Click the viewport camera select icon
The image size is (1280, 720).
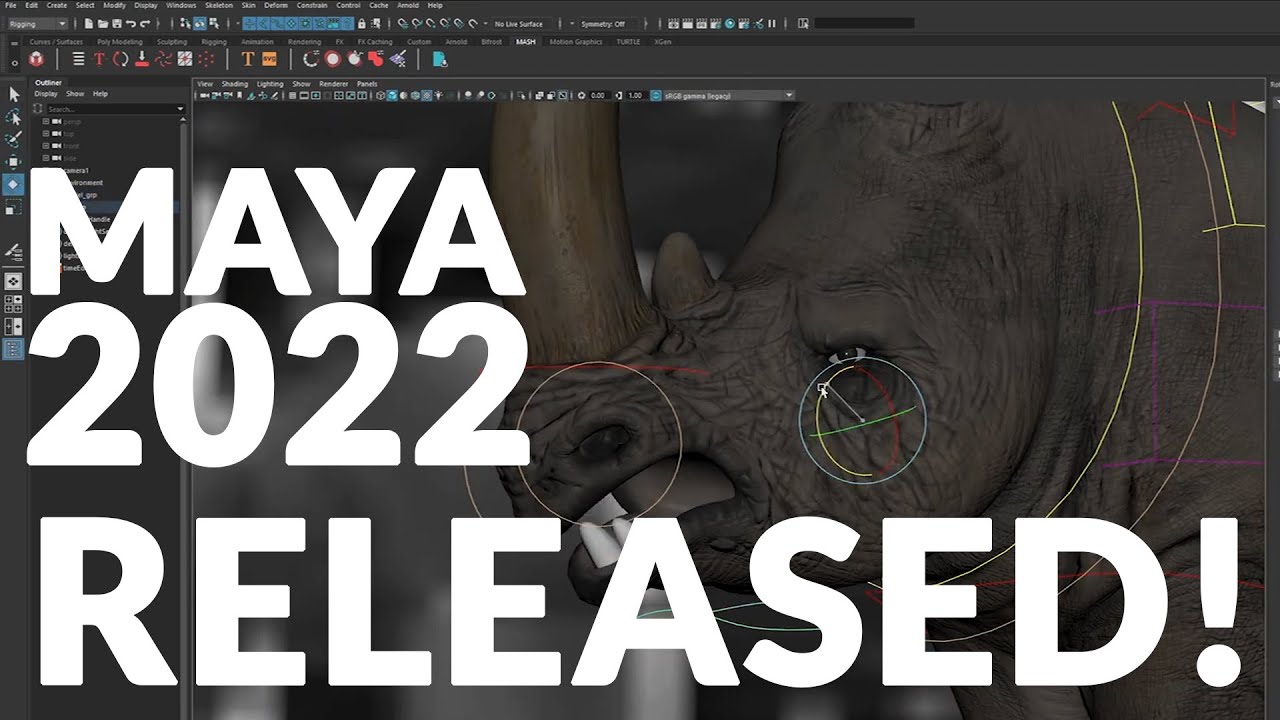point(204,96)
